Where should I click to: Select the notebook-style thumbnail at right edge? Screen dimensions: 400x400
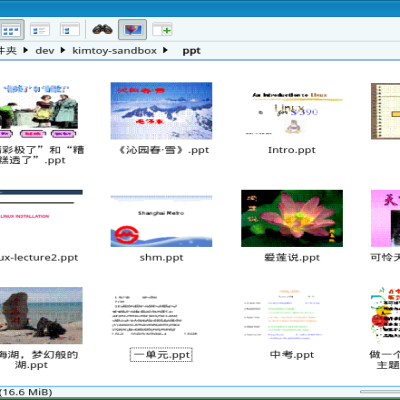[x=386, y=111]
